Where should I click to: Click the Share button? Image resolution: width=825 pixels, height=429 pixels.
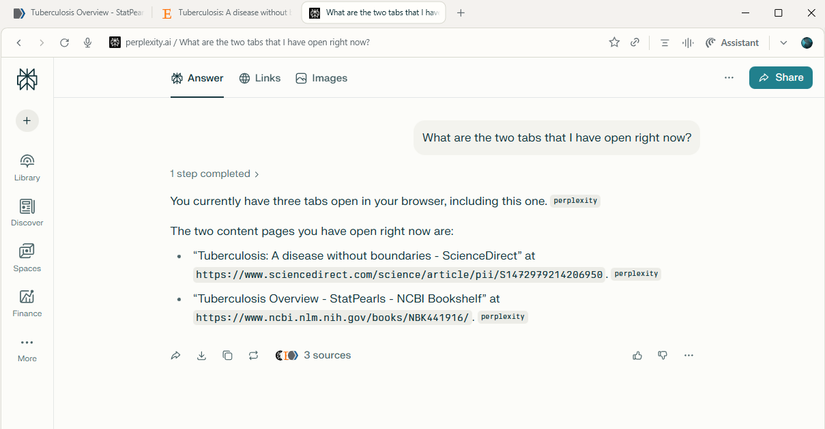click(x=780, y=77)
